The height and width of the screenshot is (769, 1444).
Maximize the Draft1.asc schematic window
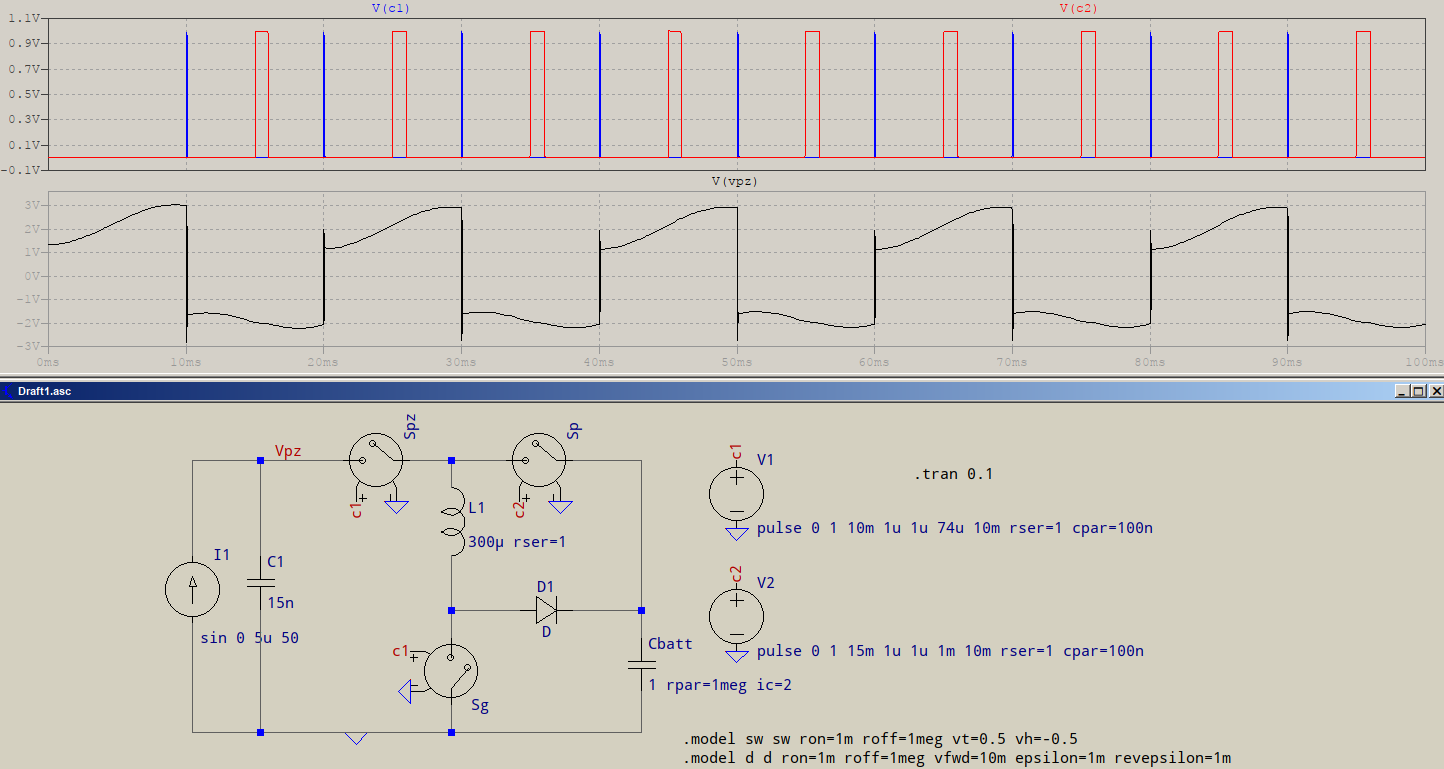point(1418,391)
